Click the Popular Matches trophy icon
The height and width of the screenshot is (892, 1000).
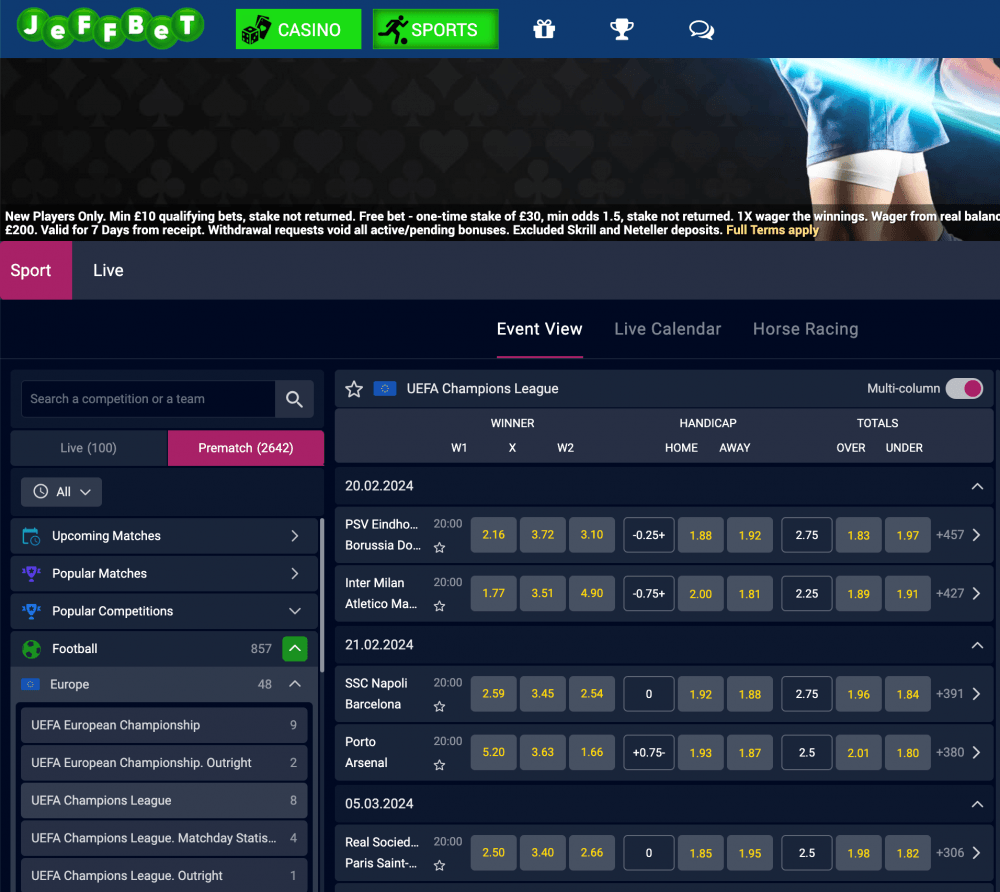31,574
